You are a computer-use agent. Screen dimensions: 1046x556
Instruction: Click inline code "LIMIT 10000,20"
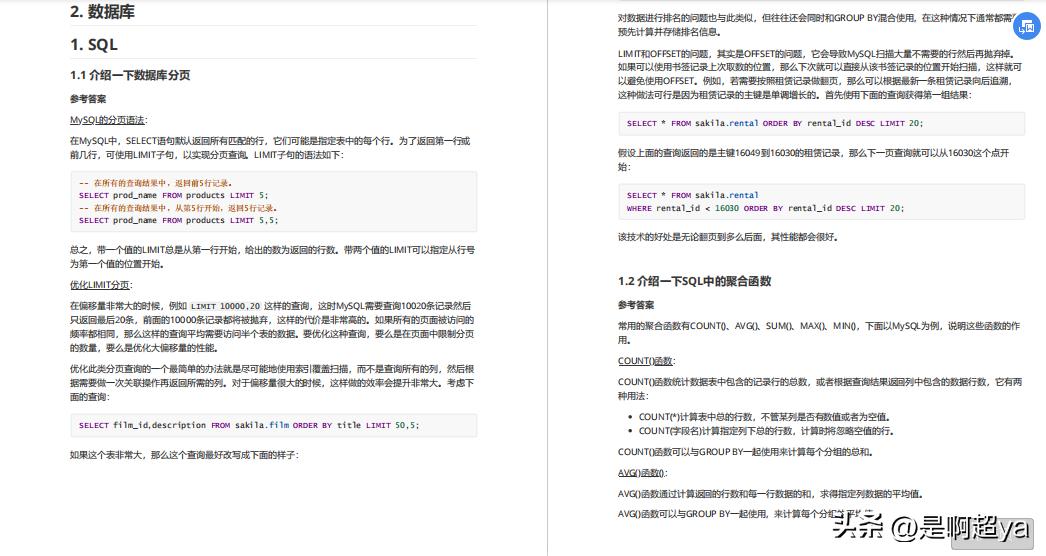tap(225, 306)
